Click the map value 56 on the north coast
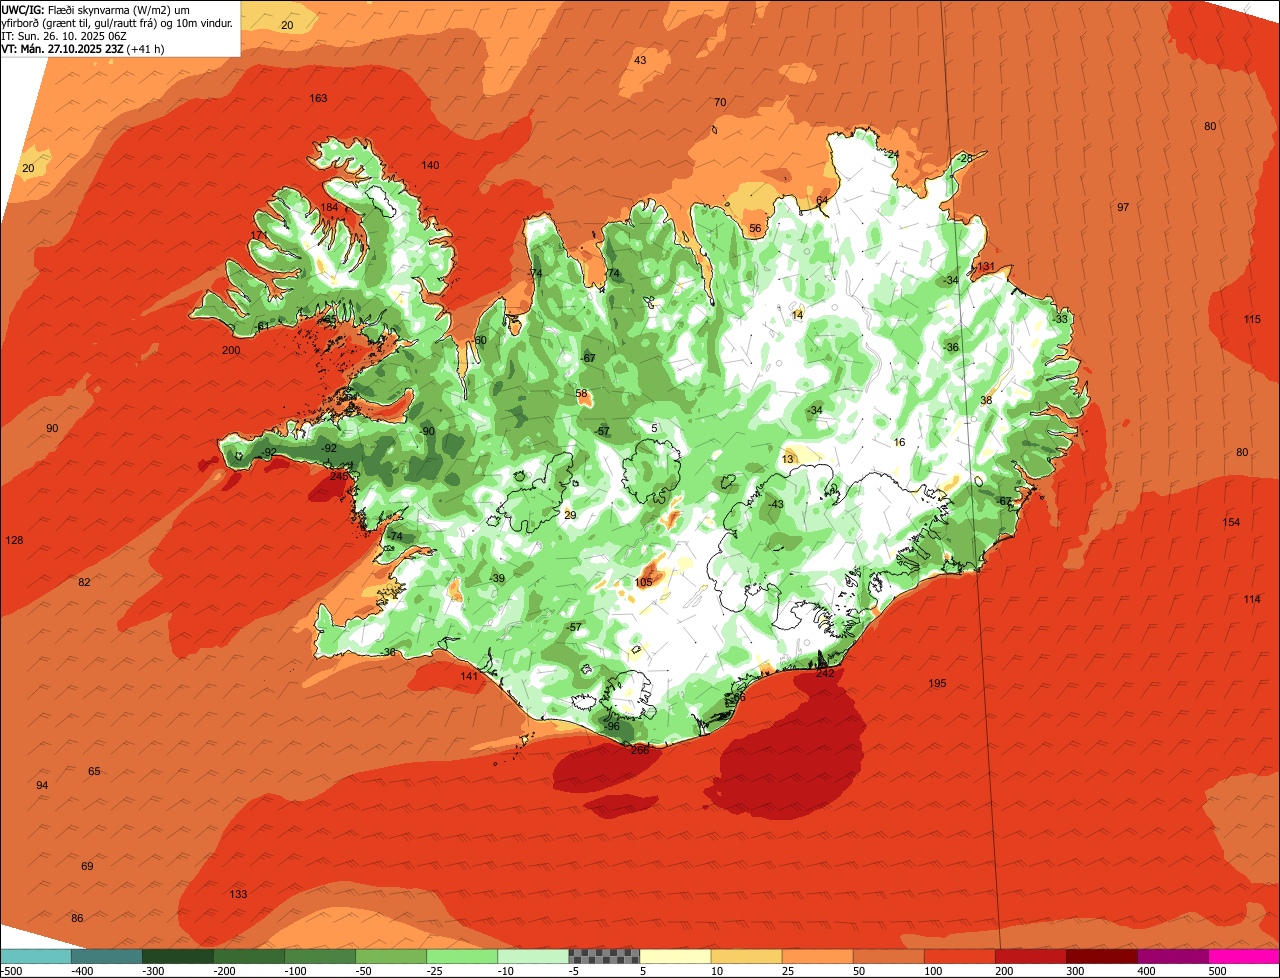 coord(755,228)
